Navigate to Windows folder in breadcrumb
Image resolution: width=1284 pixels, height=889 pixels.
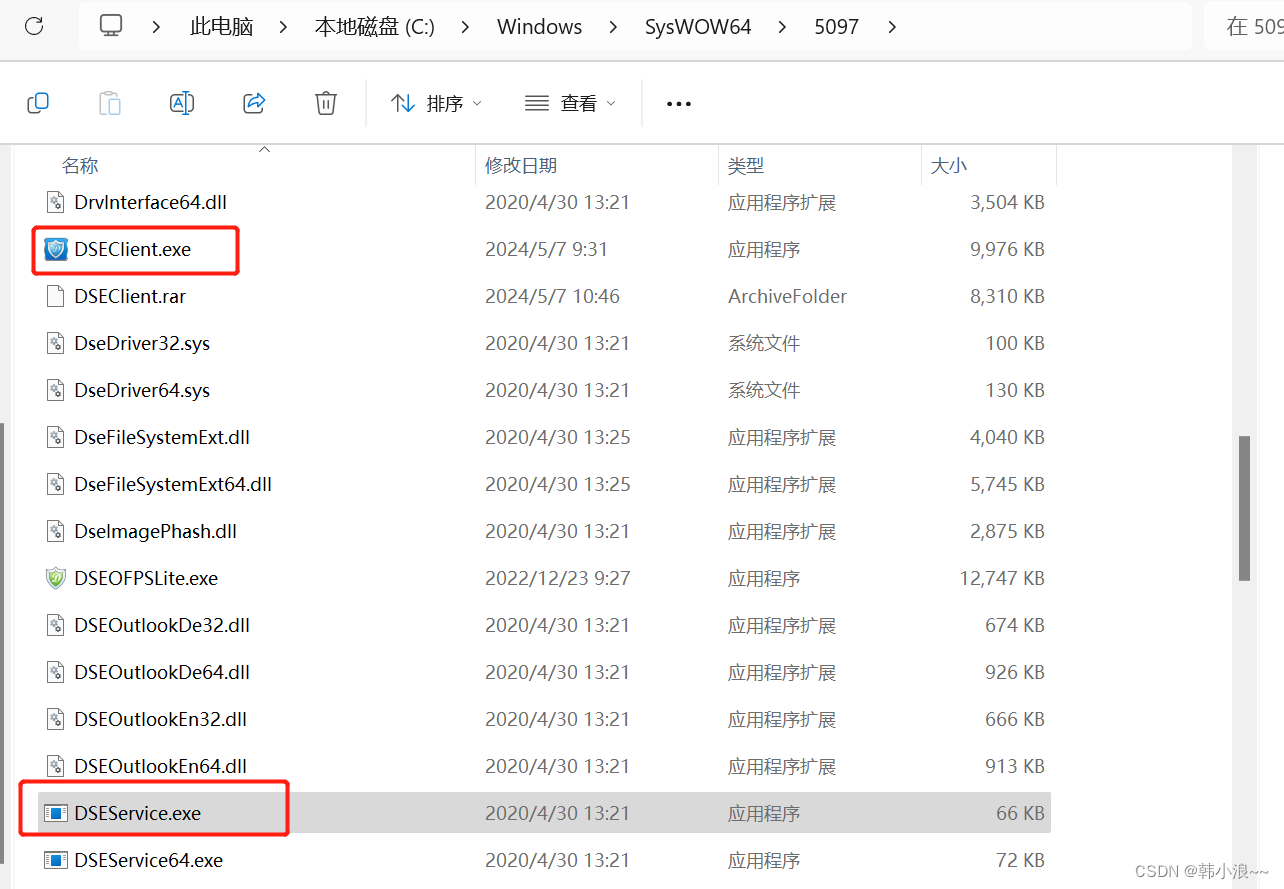540,27
